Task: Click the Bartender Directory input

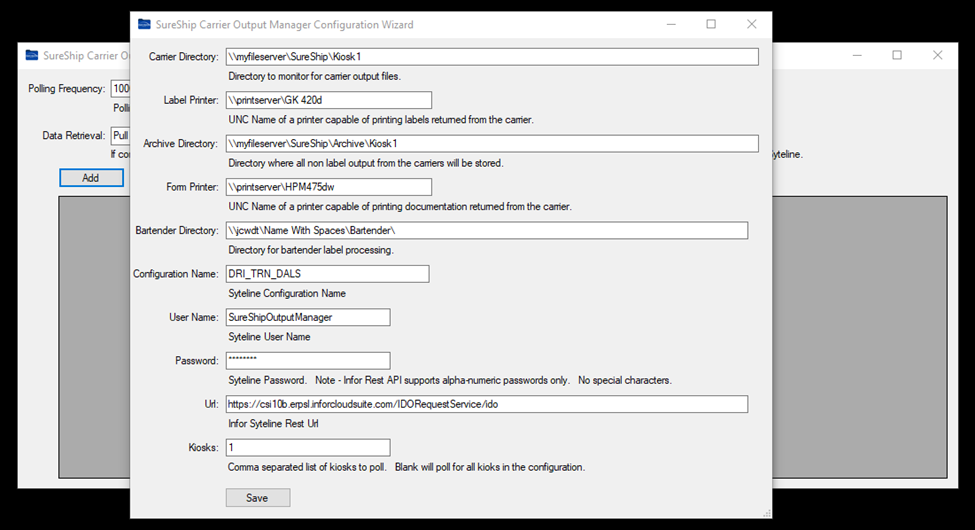Action: (486, 231)
